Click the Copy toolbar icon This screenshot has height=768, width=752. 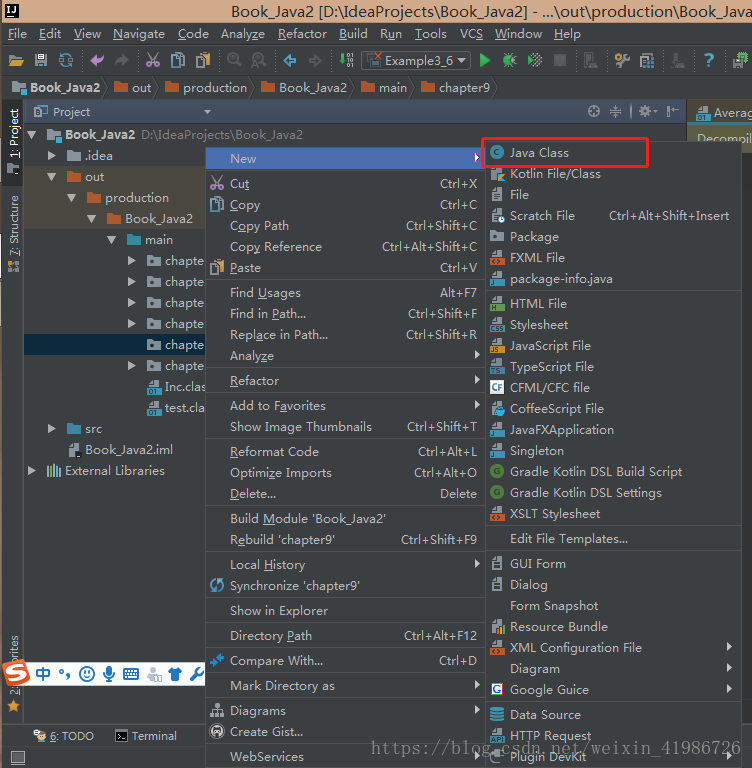(x=177, y=61)
